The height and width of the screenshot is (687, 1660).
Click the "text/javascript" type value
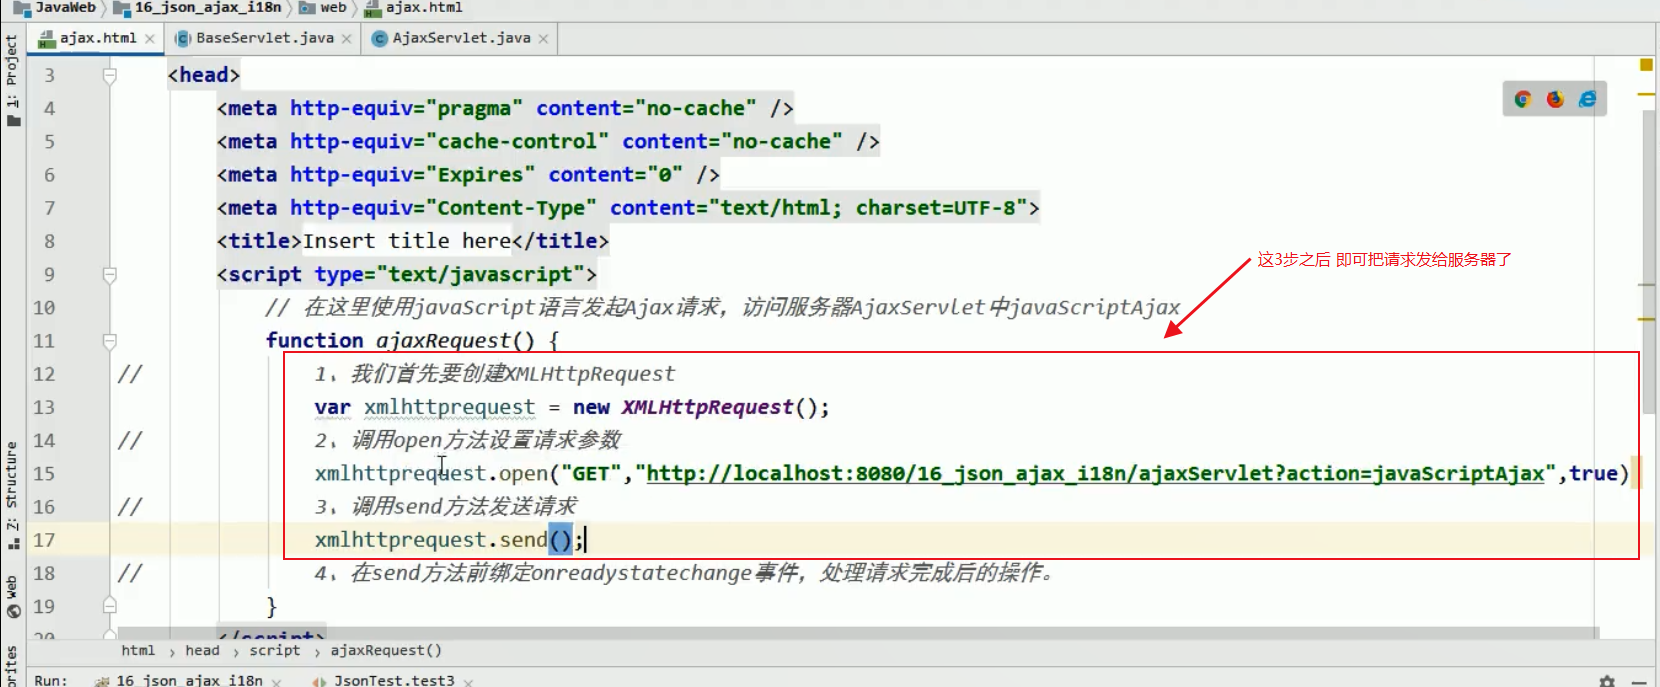480,274
